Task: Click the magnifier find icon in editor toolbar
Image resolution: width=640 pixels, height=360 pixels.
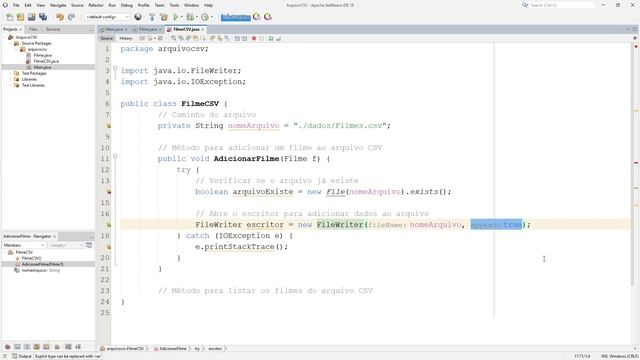Action: [173, 38]
